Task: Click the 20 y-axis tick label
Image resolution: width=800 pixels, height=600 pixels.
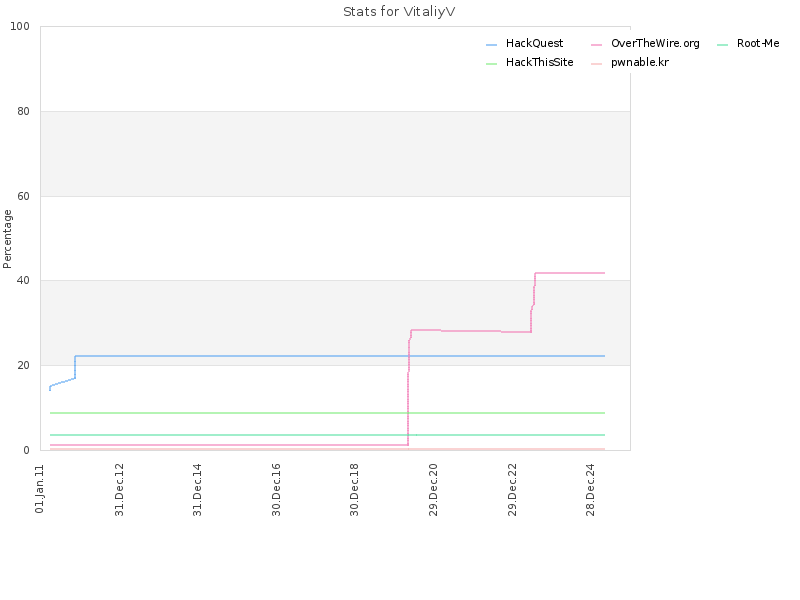Action: pos(23,365)
